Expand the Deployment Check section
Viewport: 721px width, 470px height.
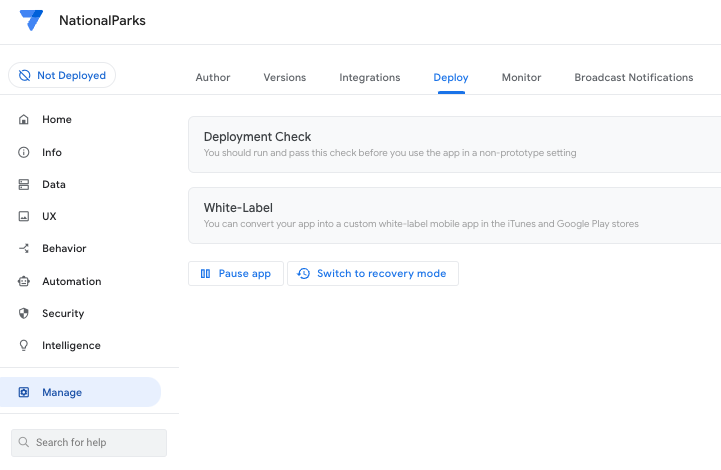click(x=454, y=144)
